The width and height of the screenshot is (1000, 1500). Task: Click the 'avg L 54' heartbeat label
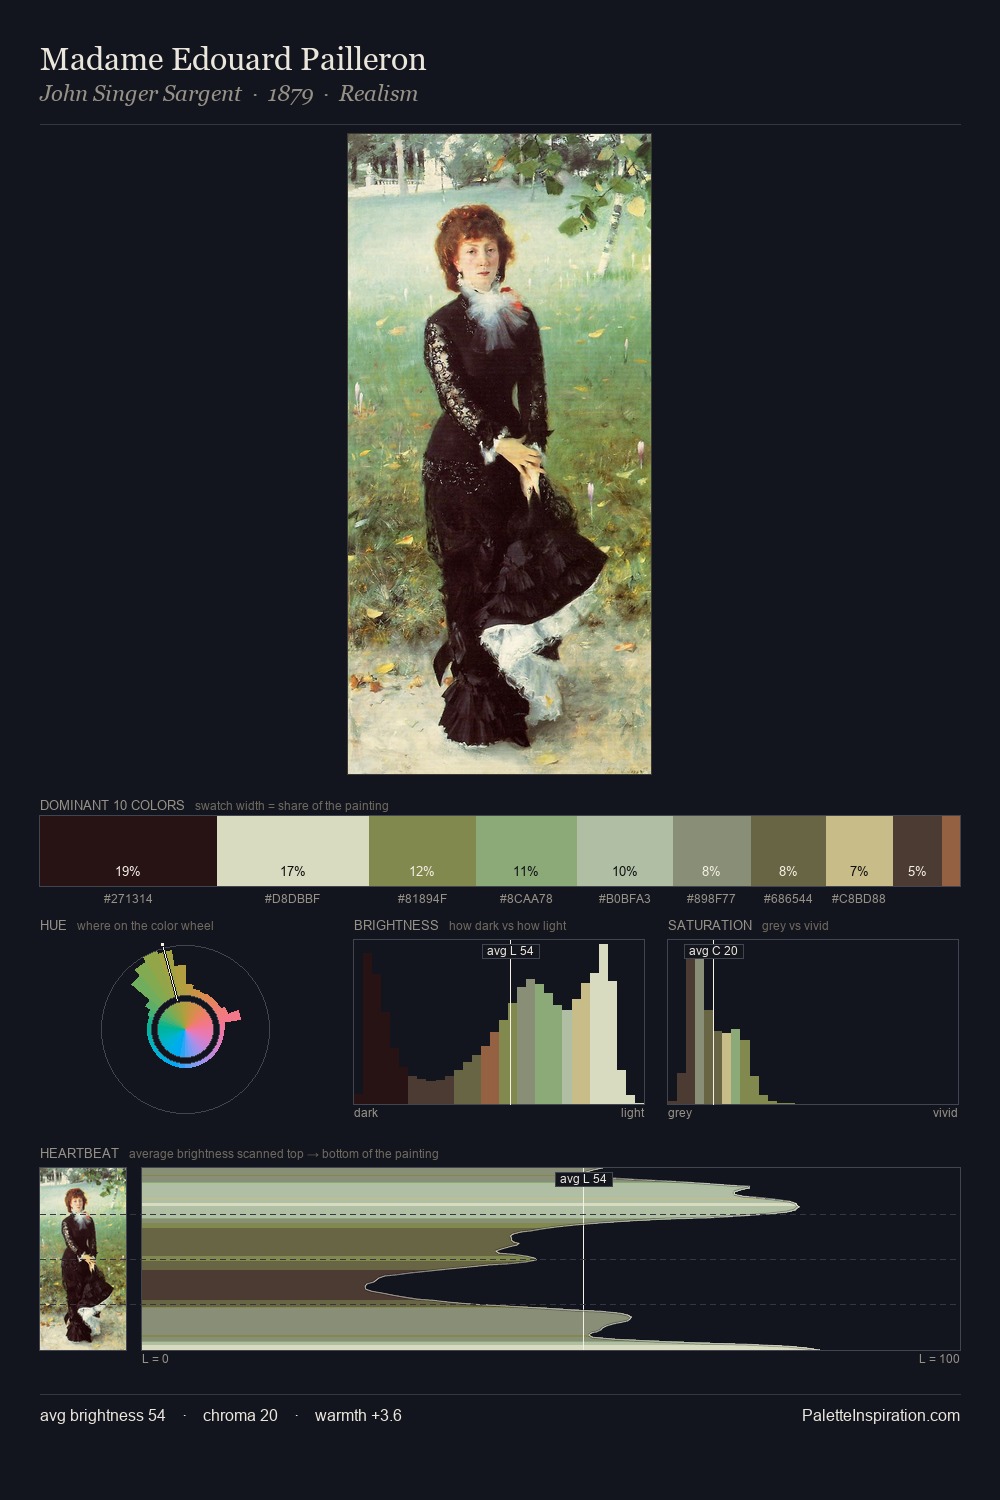click(x=583, y=1179)
